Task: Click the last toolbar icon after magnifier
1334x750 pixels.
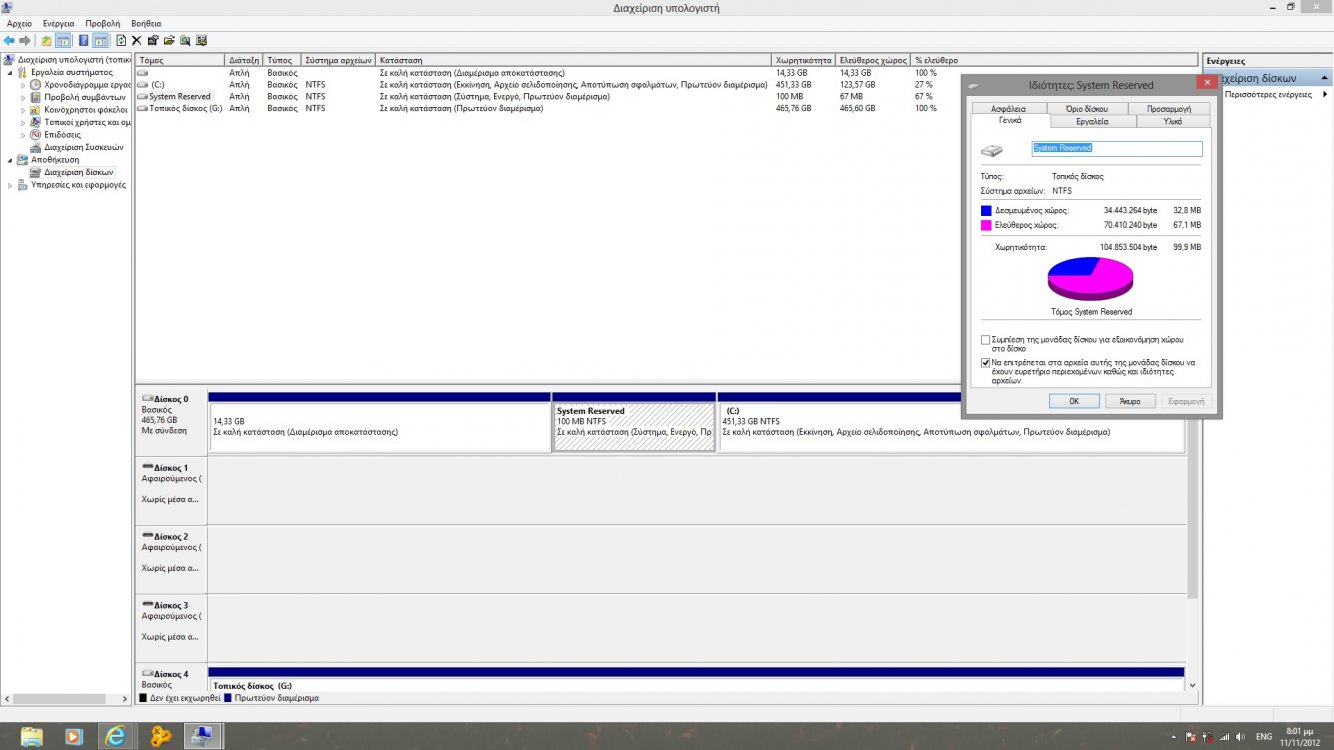Action: click(201, 41)
